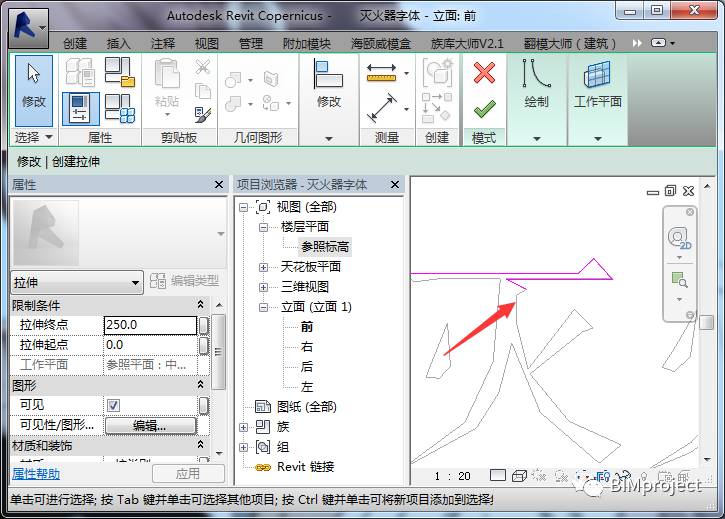Click the Join Geometry icon
The width and height of the screenshot is (725, 519).
coord(233,104)
